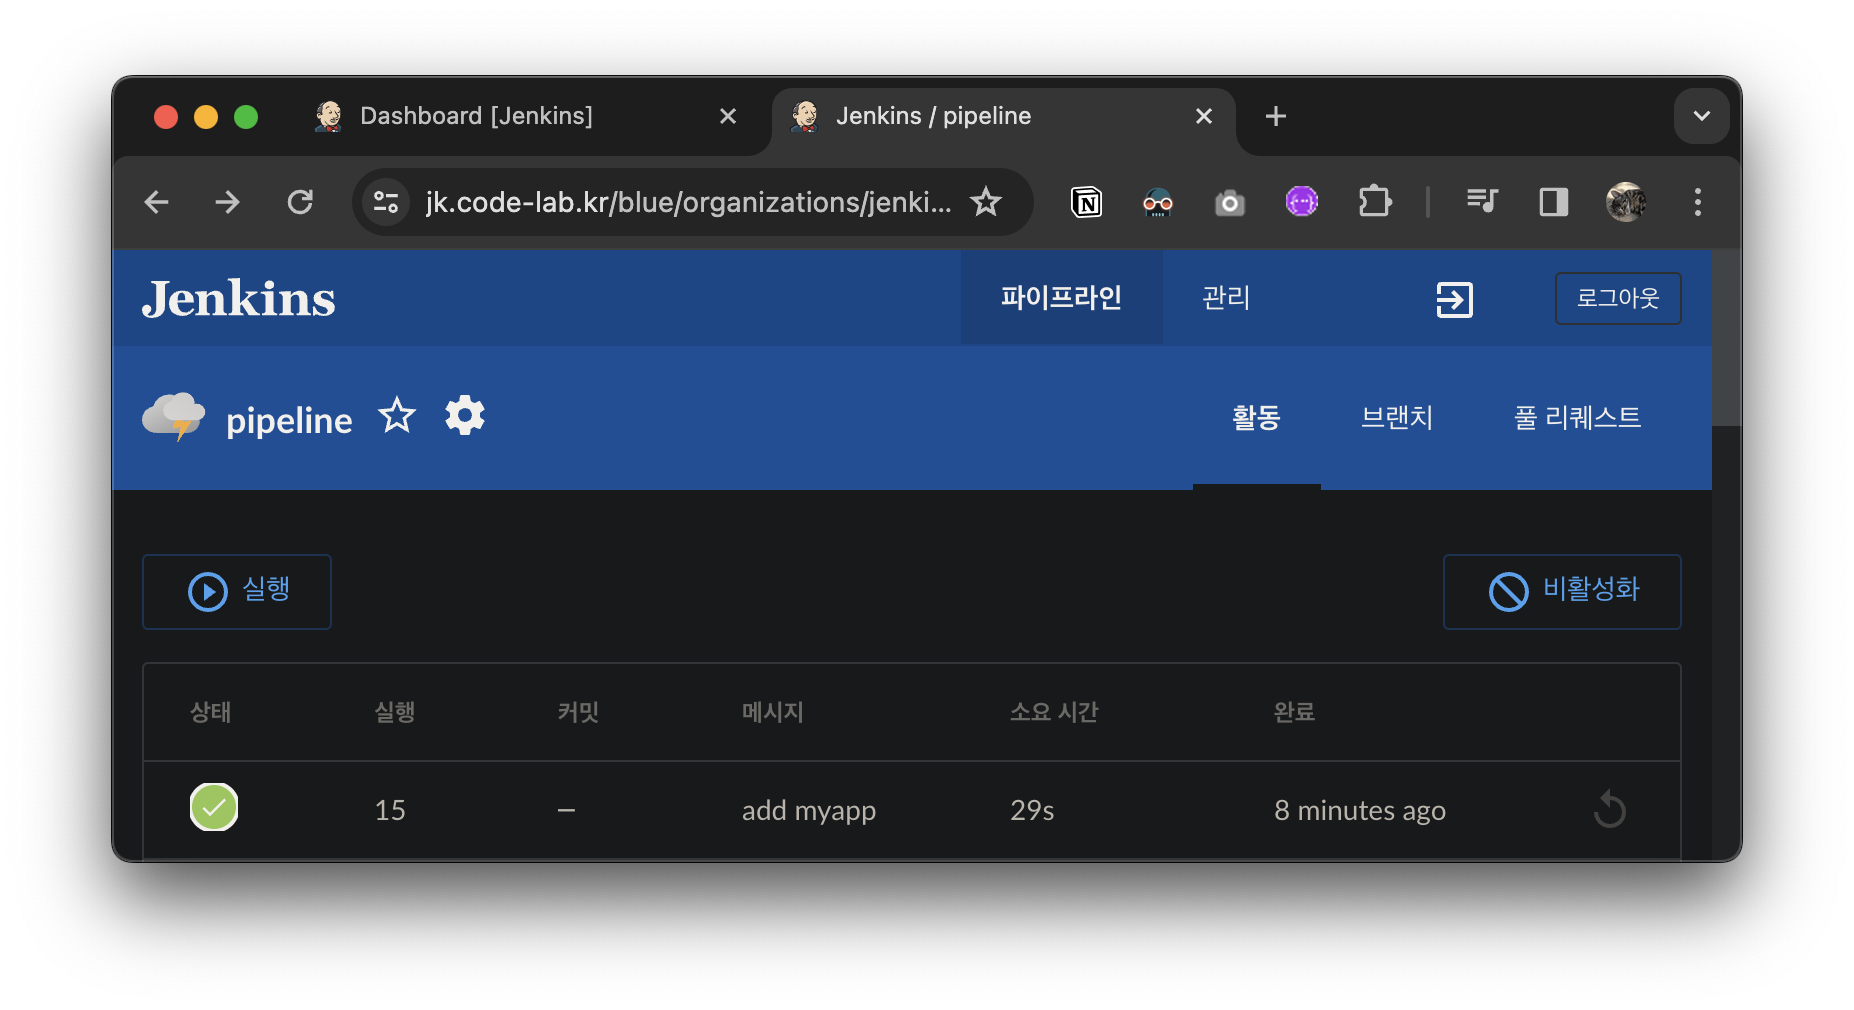Click the 완료 column header
Viewport: 1854px width, 1010px height.
tap(1294, 712)
